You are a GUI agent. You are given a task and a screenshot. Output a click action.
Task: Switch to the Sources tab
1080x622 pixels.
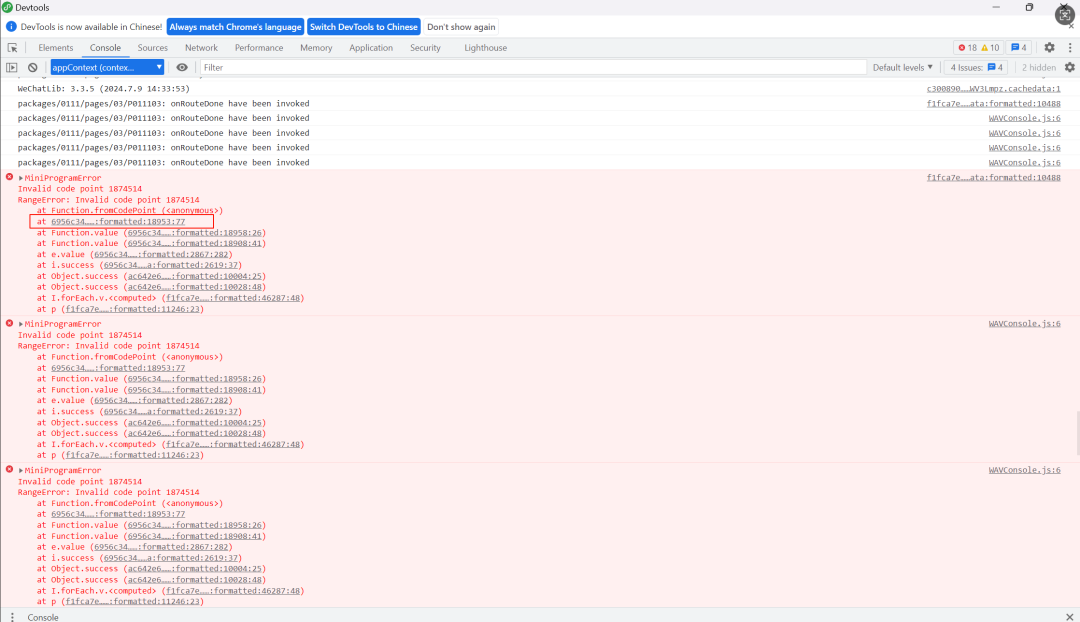tap(152, 48)
